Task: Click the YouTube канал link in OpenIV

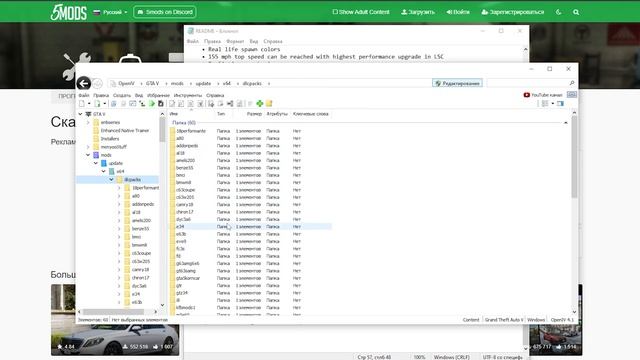Action: click(x=547, y=95)
